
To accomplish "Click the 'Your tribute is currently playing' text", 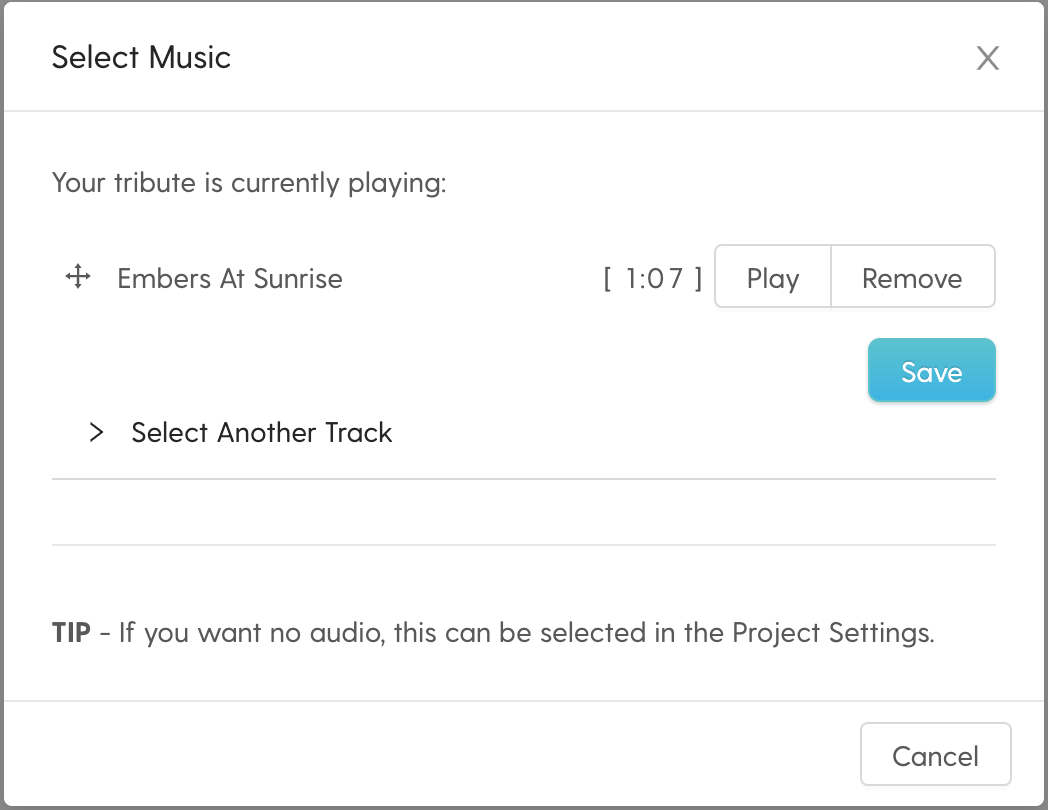I will point(248,183).
